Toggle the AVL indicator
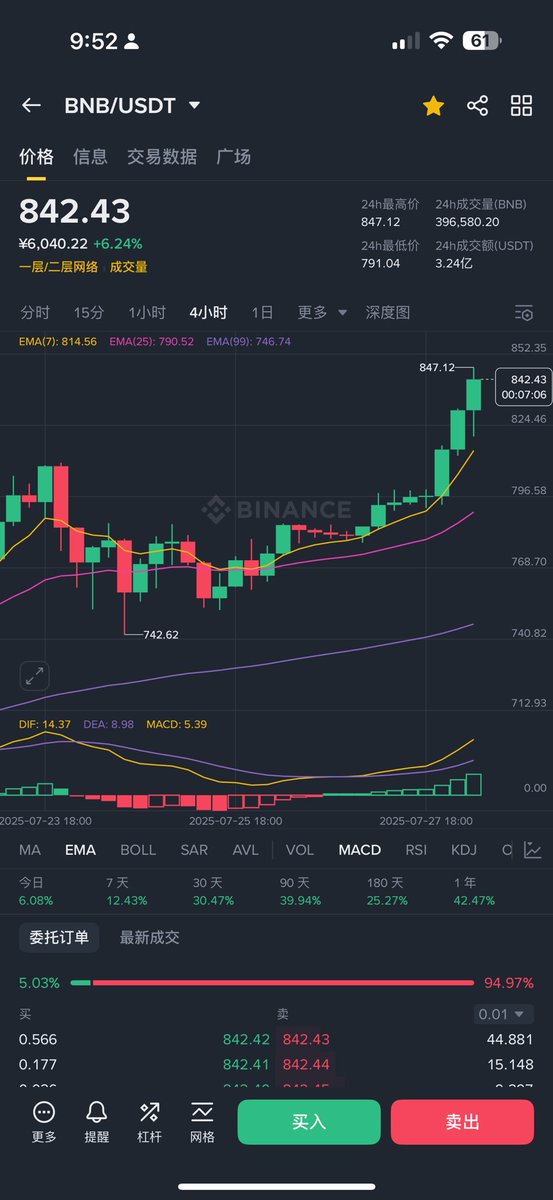Image resolution: width=553 pixels, height=1200 pixels. tap(245, 850)
